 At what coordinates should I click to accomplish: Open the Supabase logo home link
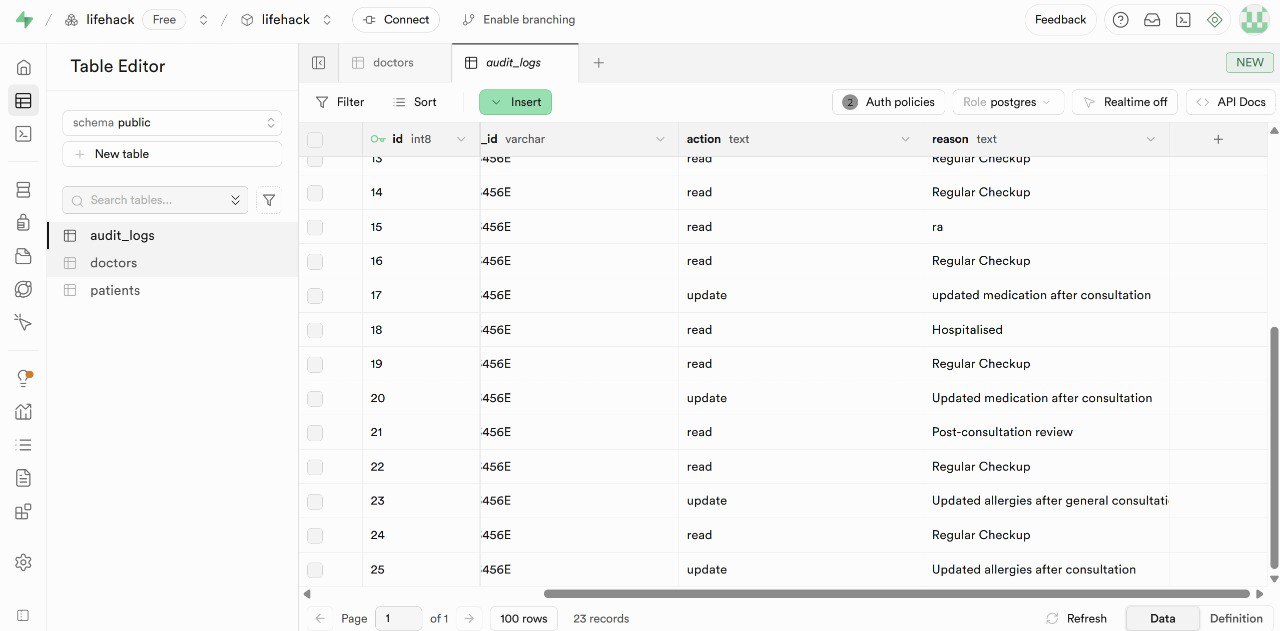coord(24,20)
